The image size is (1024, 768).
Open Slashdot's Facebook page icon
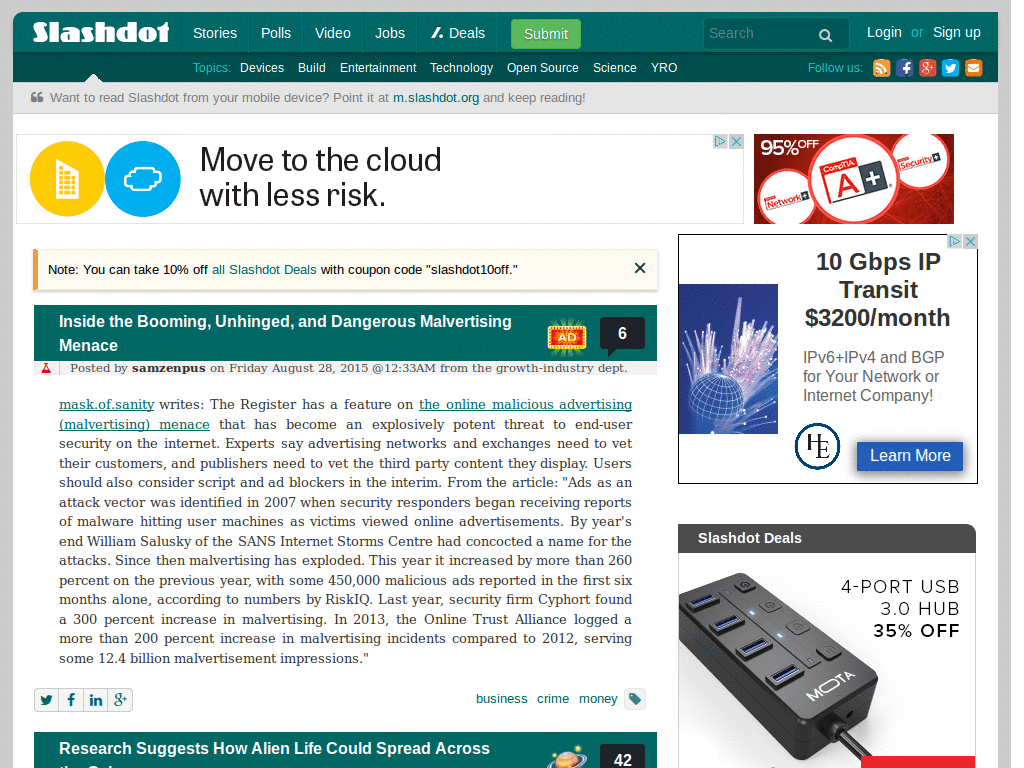pos(904,68)
